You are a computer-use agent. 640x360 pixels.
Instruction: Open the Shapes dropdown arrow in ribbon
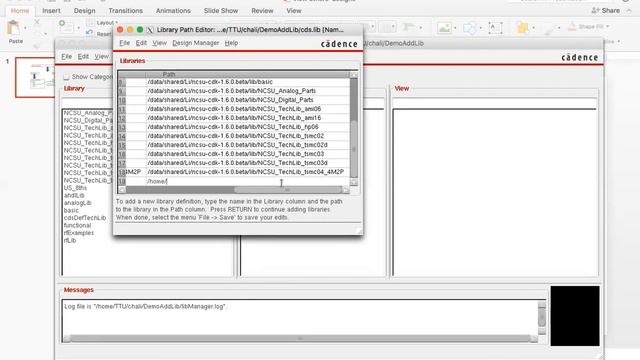click(x=481, y=28)
